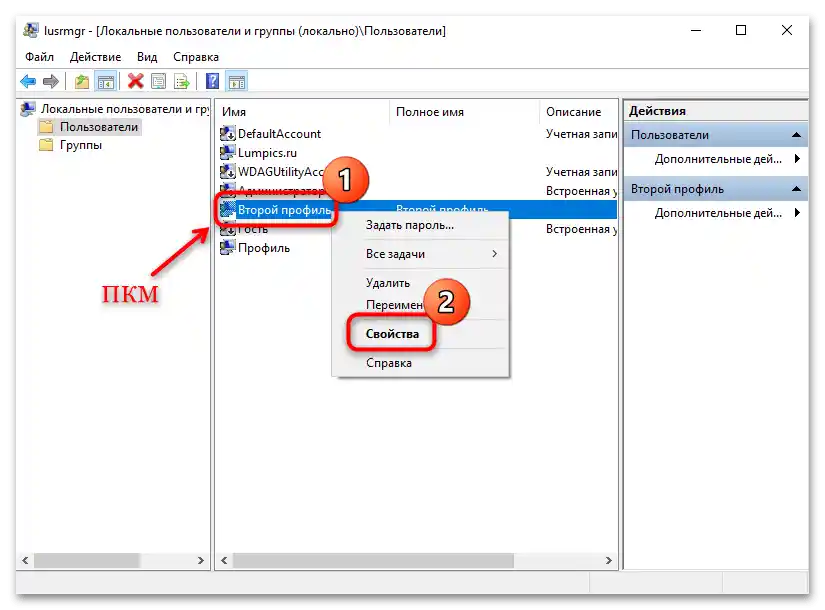Click the tree pane horizontal scrollbar thumb
Image resolution: width=825 pixels, height=610 pixels.
coord(87,561)
